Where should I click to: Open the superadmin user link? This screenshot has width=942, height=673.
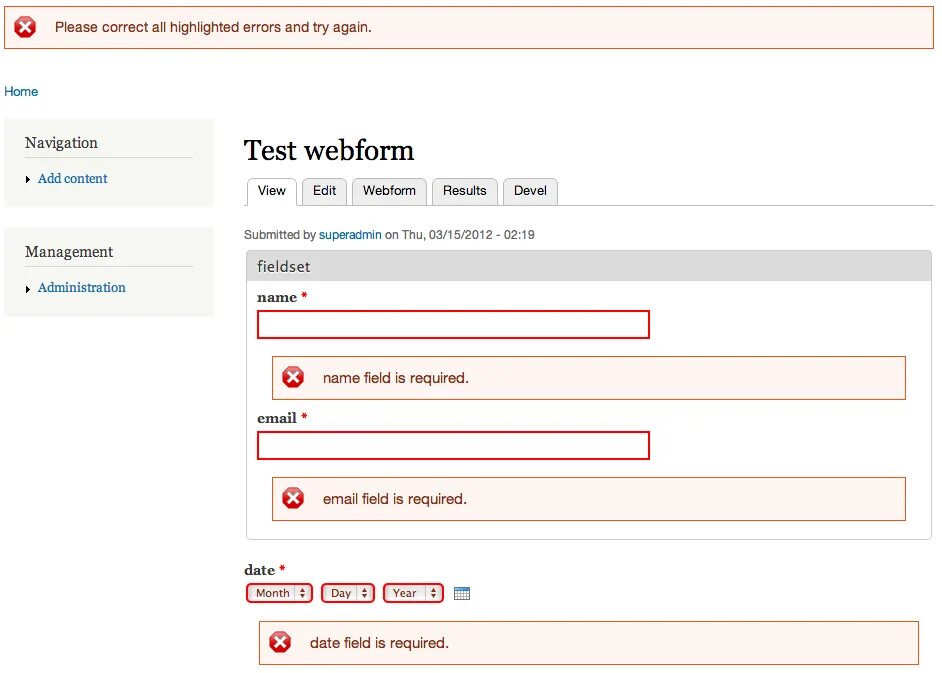[x=350, y=235]
